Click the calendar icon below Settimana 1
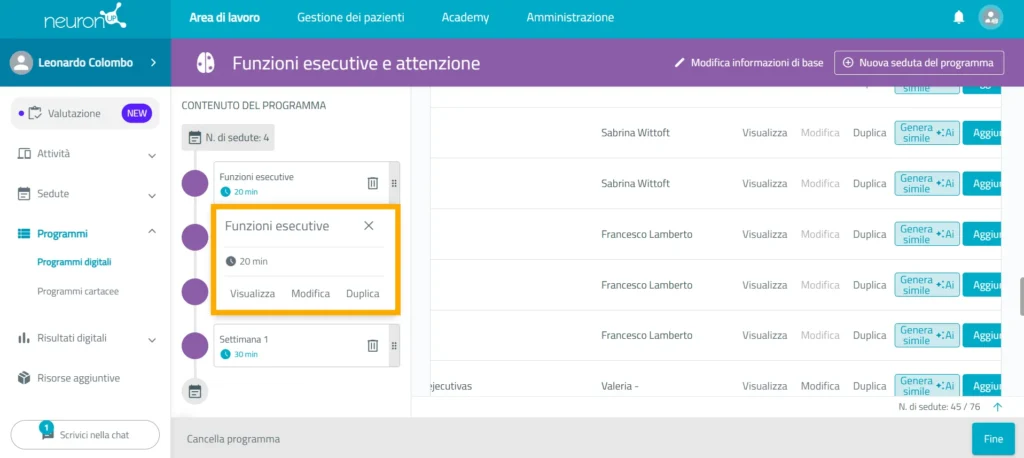 coord(195,391)
